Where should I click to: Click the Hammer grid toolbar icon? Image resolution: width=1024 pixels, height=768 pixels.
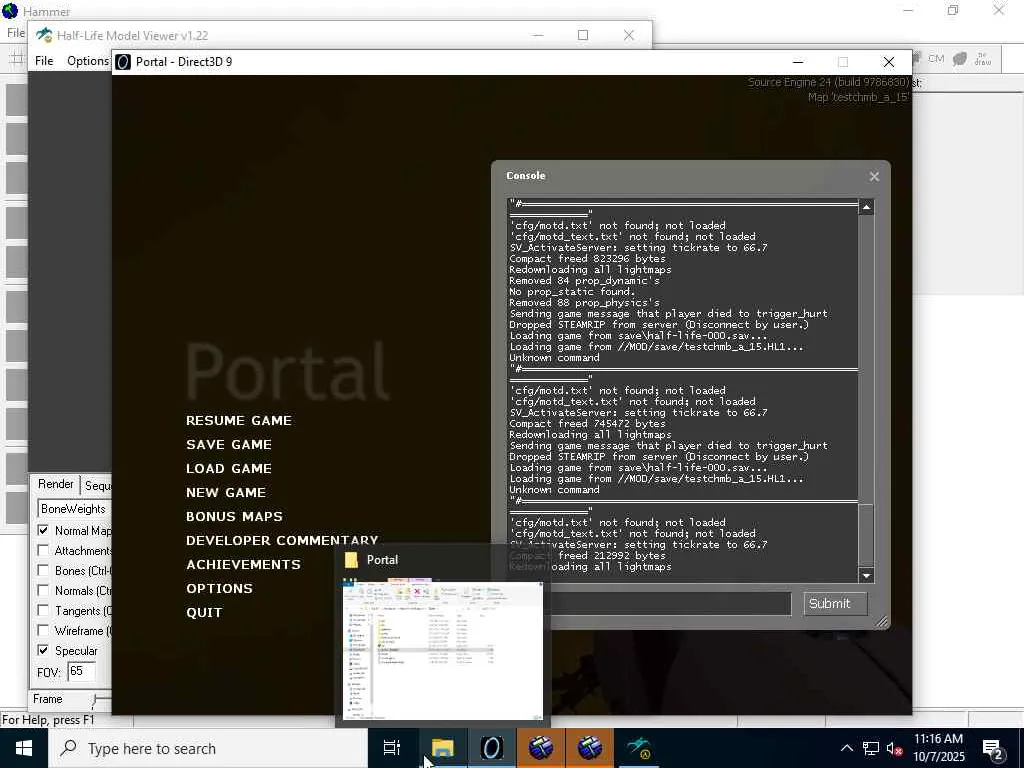[16, 59]
